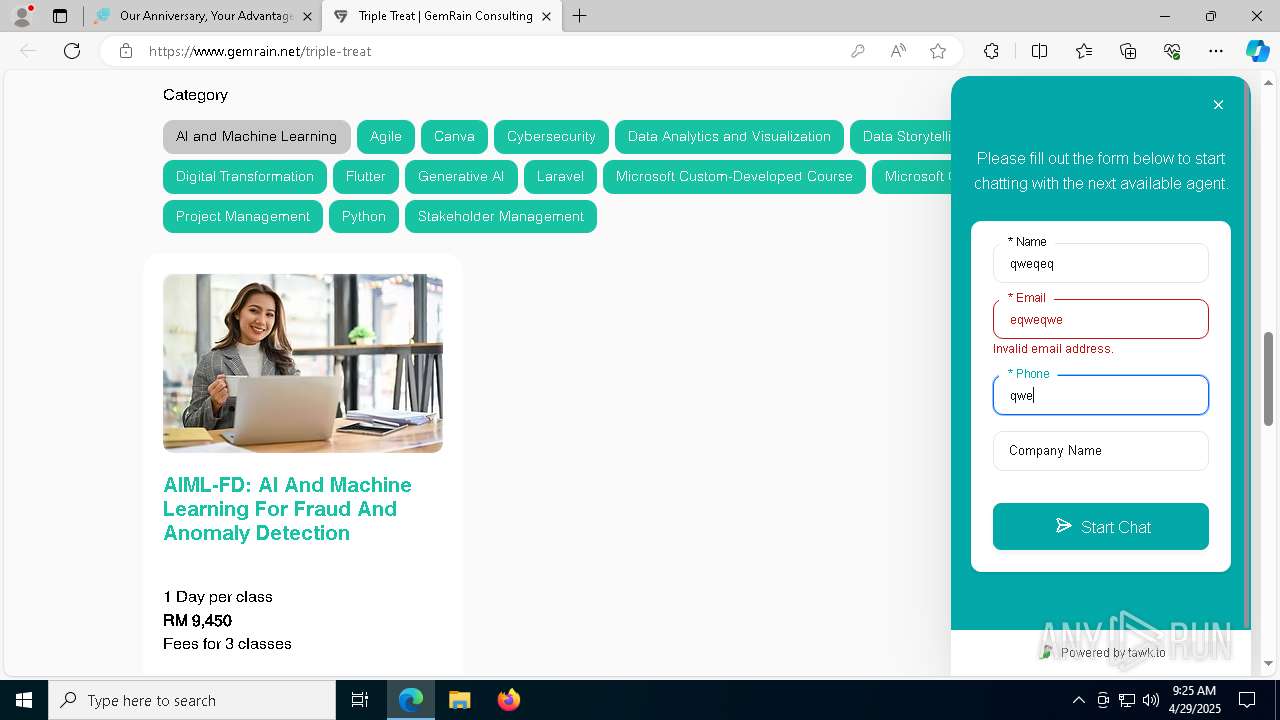1280x720 pixels.
Task: Click the 'RM 9,450' price text
Action: pyautogui.click(x=198, y=621)
